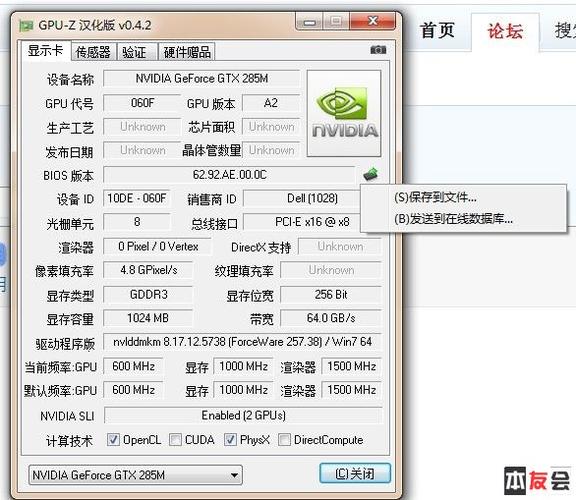This screenshot has width=576, height=500.
Task: Toggle the DirectCompute checkbox
Action: pyautogui.click(x=284, y=439)
